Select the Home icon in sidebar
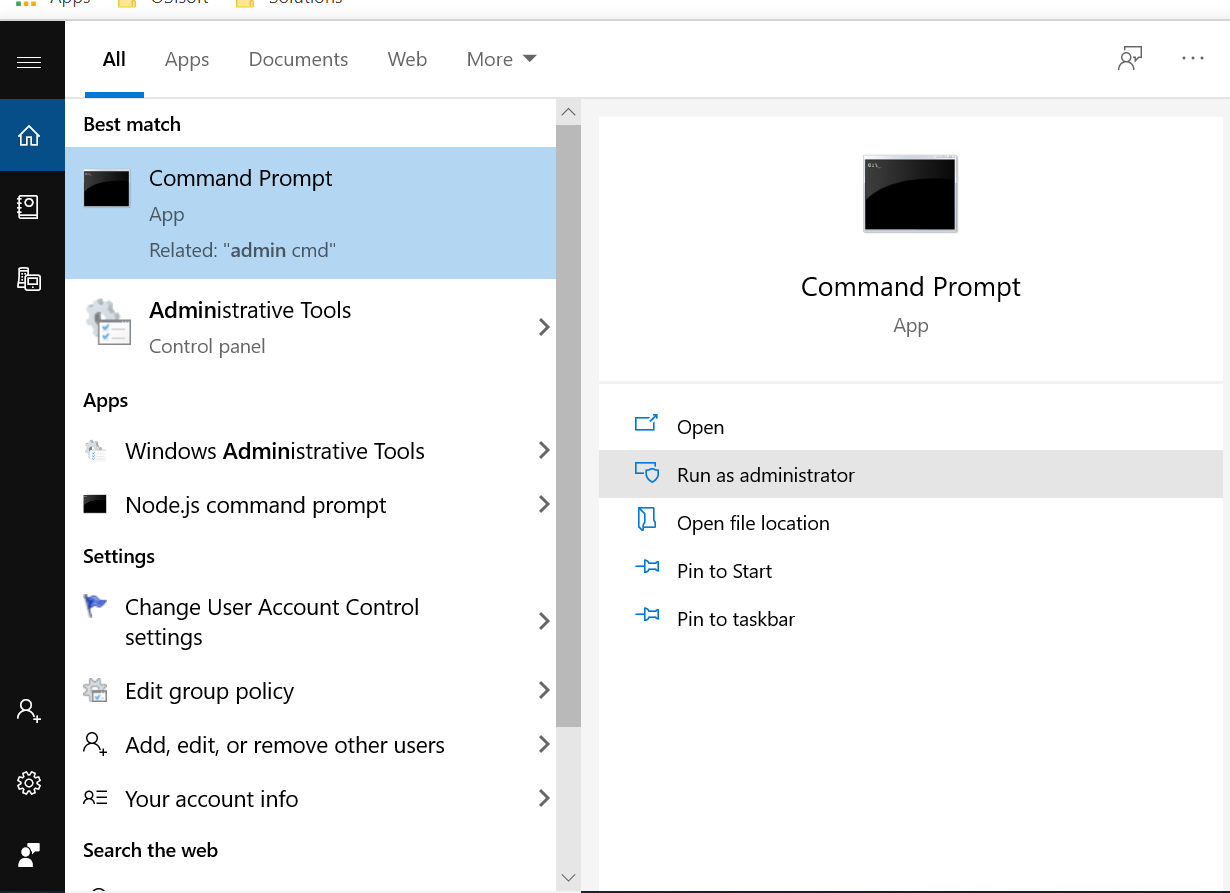The height and width of the screenshot is (893, 1230). pyautogui.click(x=29, y=135)
